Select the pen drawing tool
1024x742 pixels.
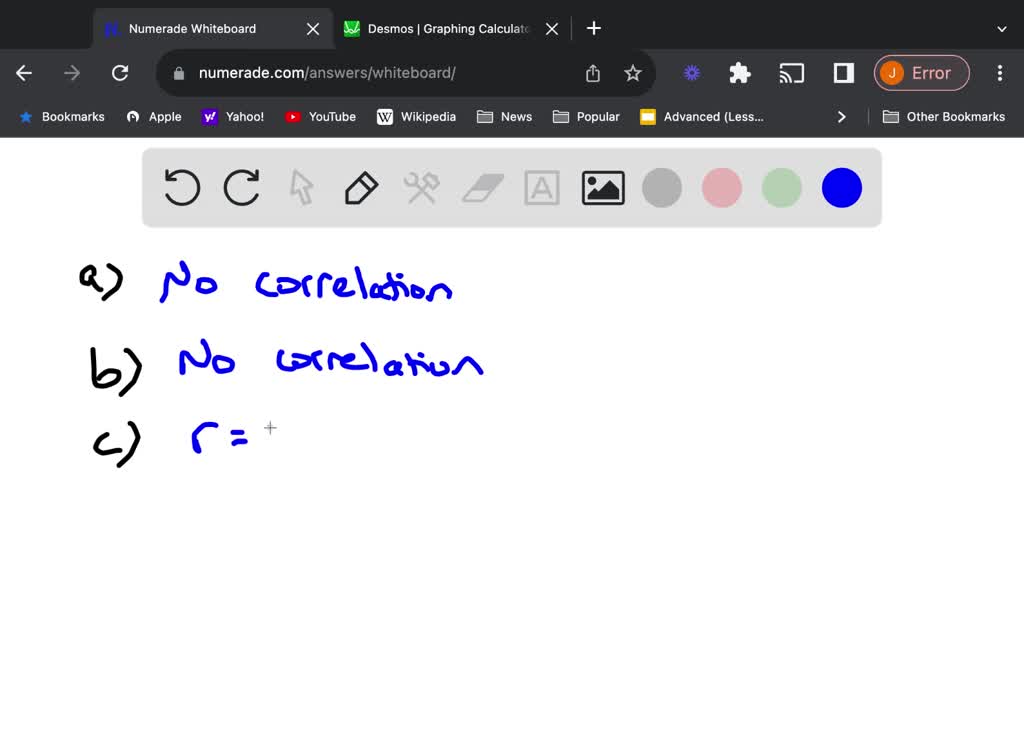(x=361, y=188)
